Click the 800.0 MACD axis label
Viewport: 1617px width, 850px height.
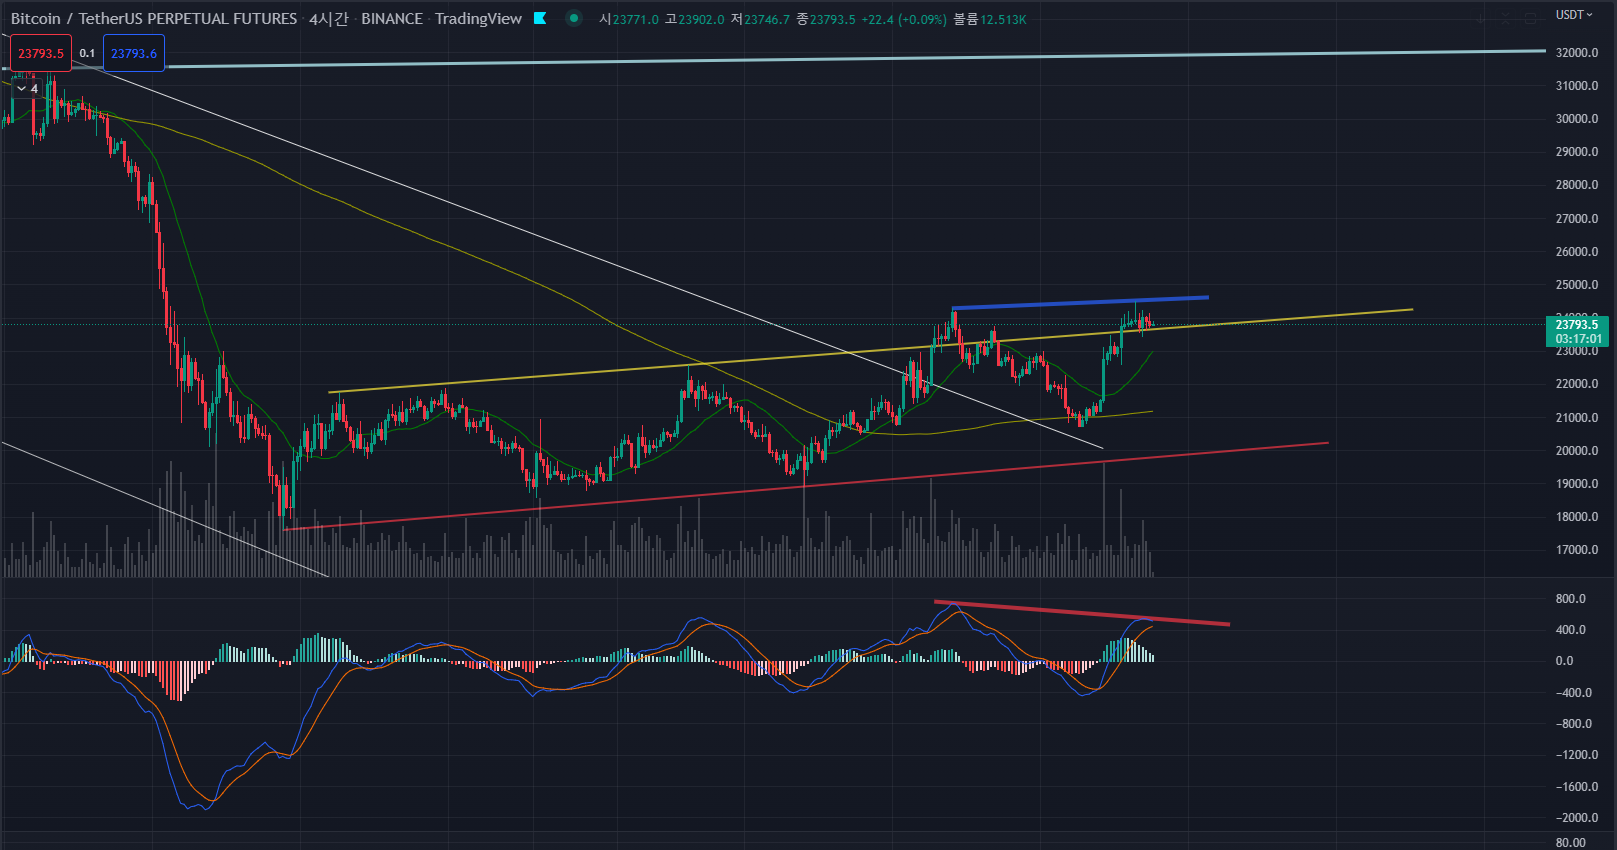[x=1571, y=599]
